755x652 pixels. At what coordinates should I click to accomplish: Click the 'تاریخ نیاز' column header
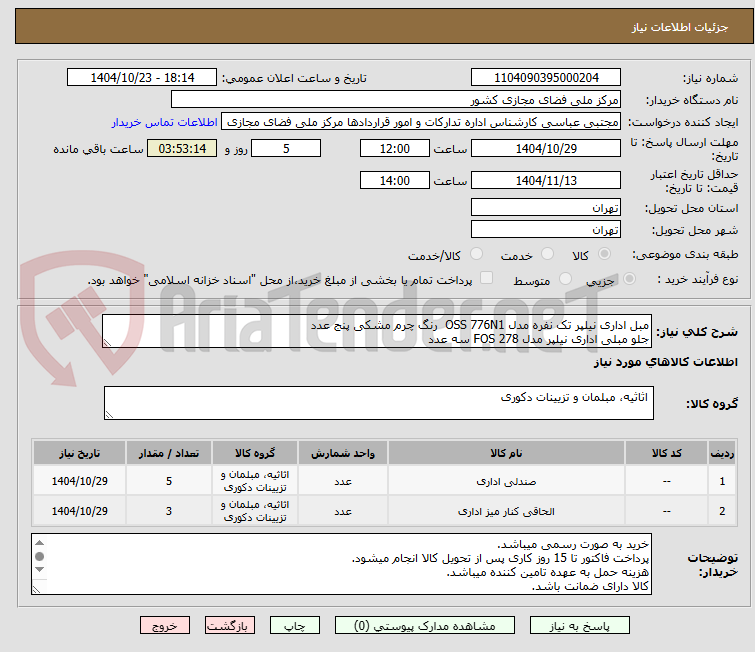coord(79,453)
